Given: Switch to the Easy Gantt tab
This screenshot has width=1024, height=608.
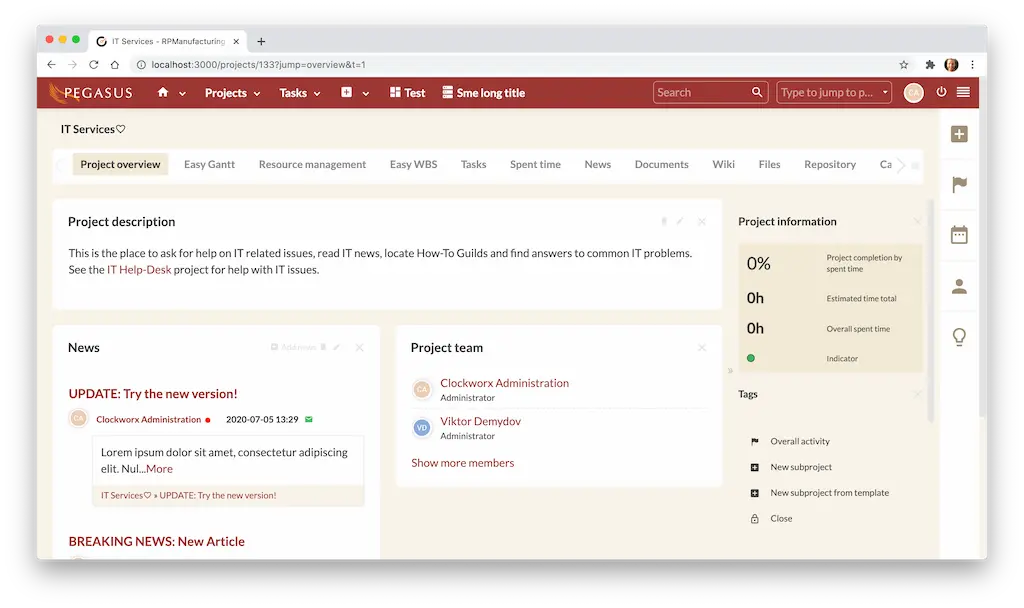Looking at the screenshot, I should (x=209, y=164).
